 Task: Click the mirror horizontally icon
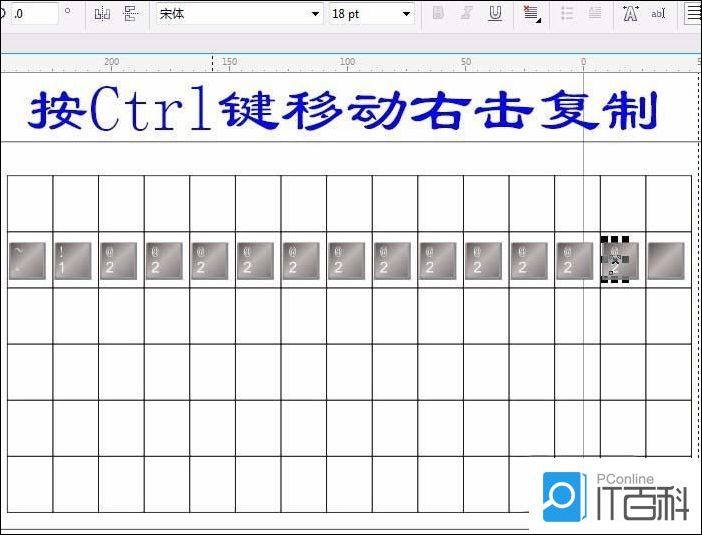(101, 14)
